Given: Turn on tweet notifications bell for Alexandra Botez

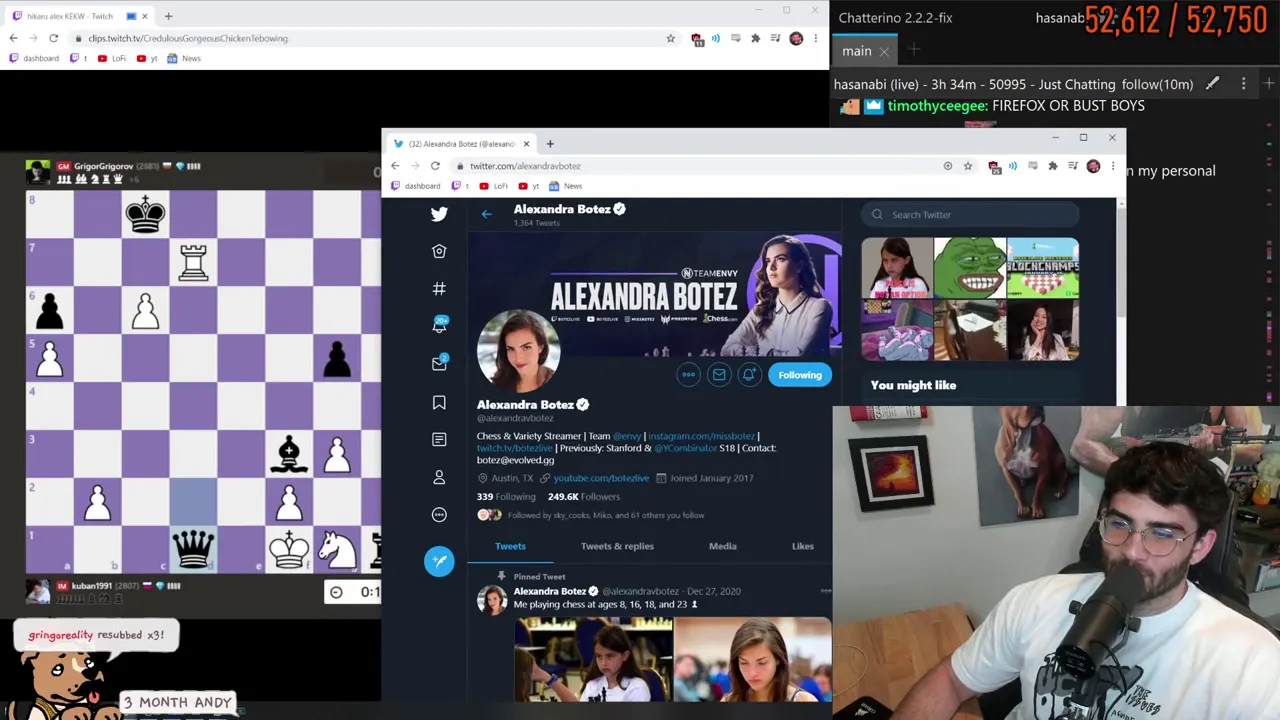Looking at the screenshot, I should 749,375.
